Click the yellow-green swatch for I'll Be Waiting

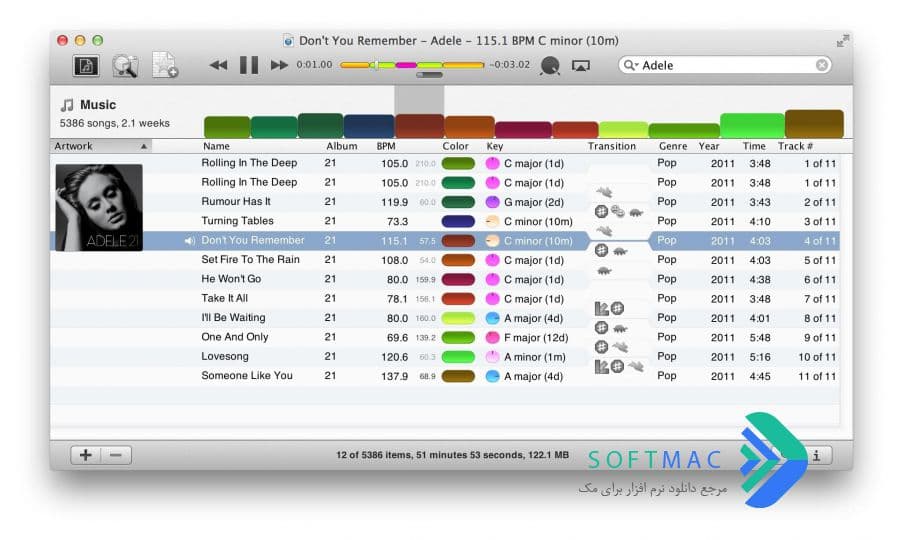(458, 318)
